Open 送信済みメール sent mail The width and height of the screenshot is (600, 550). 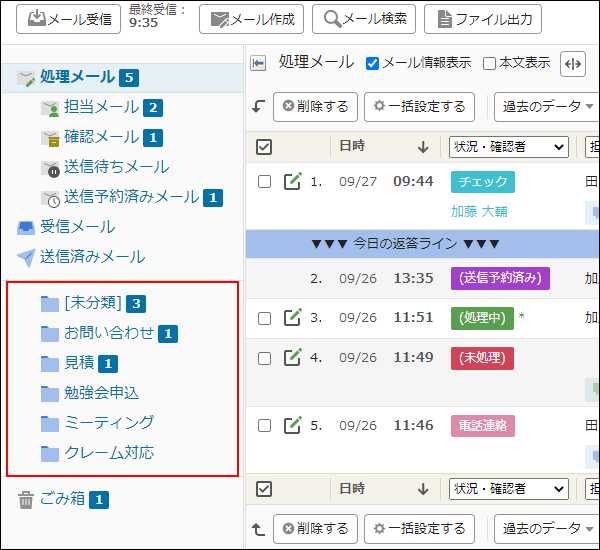point(93,257)
